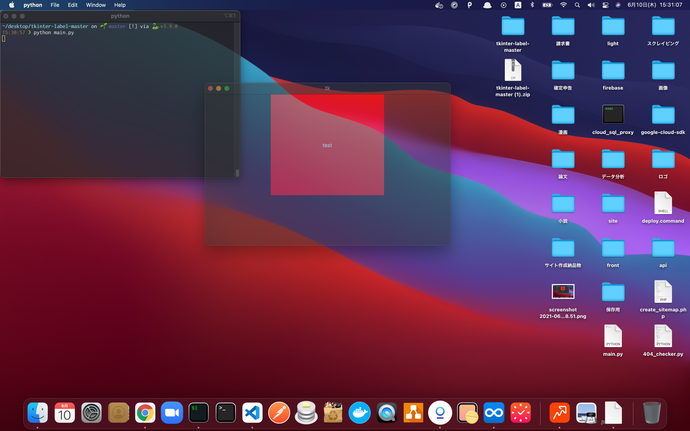Open the File menu
Screen dimensions: 690x431
coord(55,5)
